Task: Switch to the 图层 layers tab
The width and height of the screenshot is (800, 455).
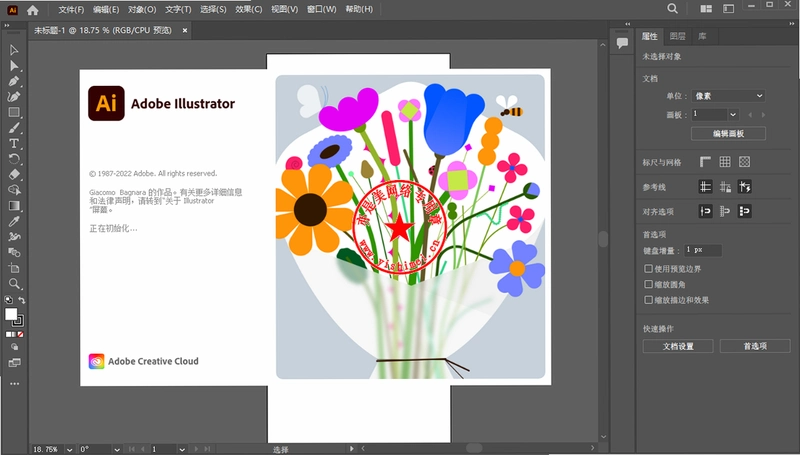Action: [677, 36]
